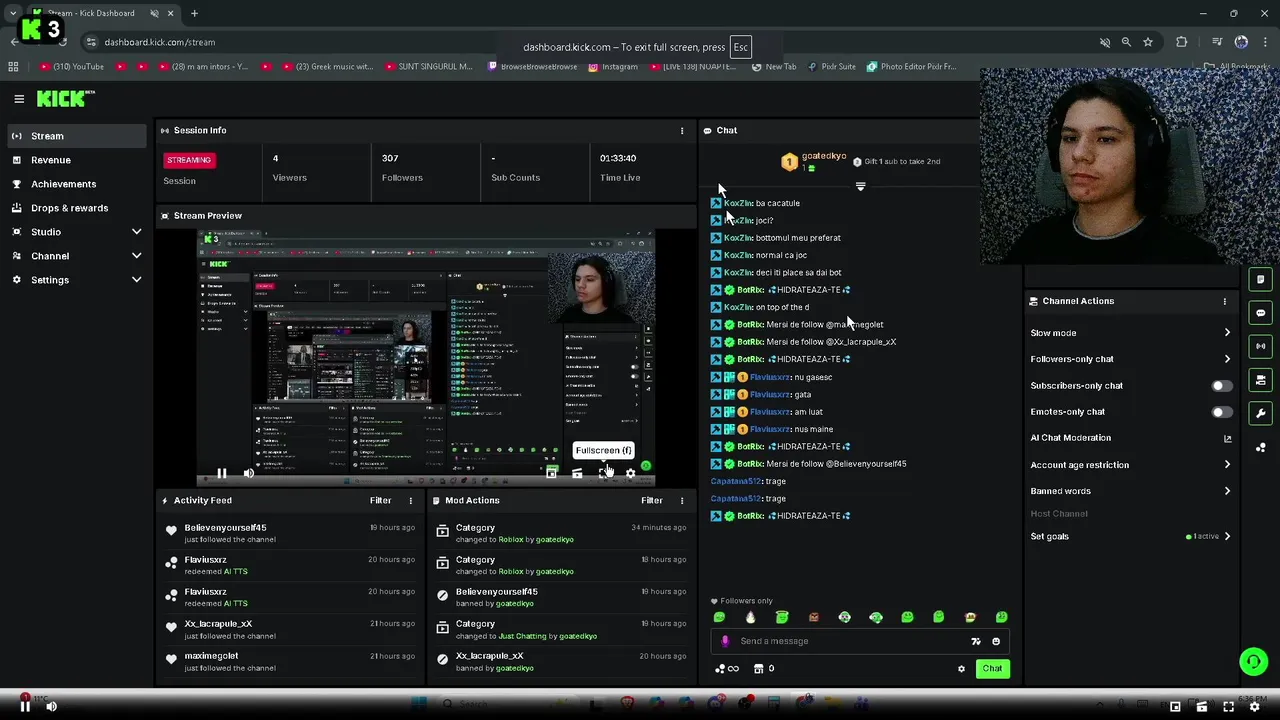Click the wrench icon on right rail

(x=1261, y=413)
